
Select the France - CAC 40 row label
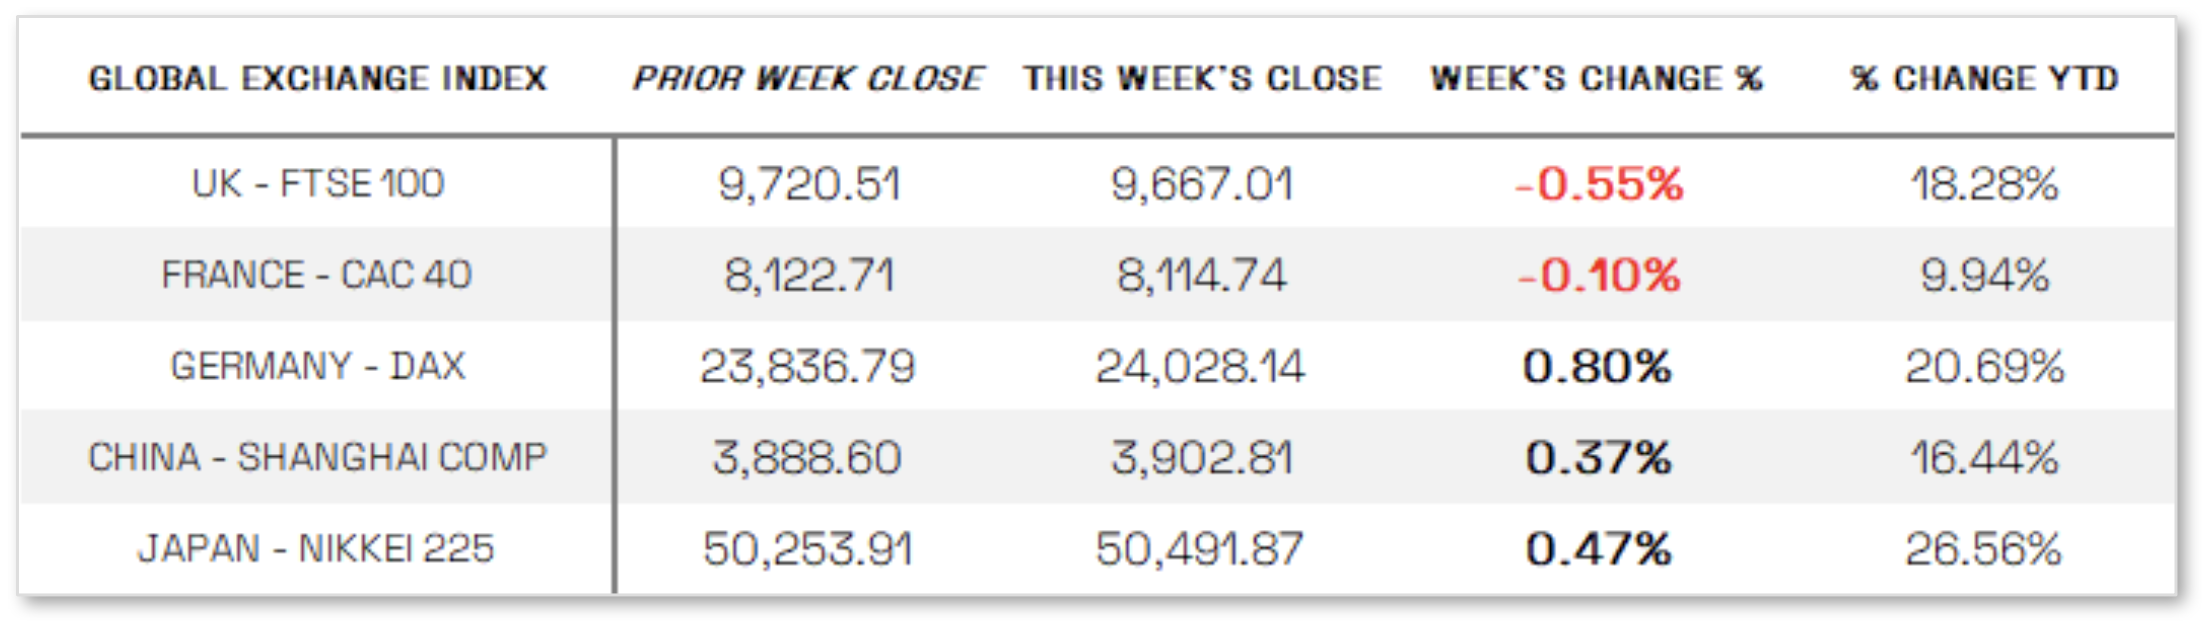[317, 275]
